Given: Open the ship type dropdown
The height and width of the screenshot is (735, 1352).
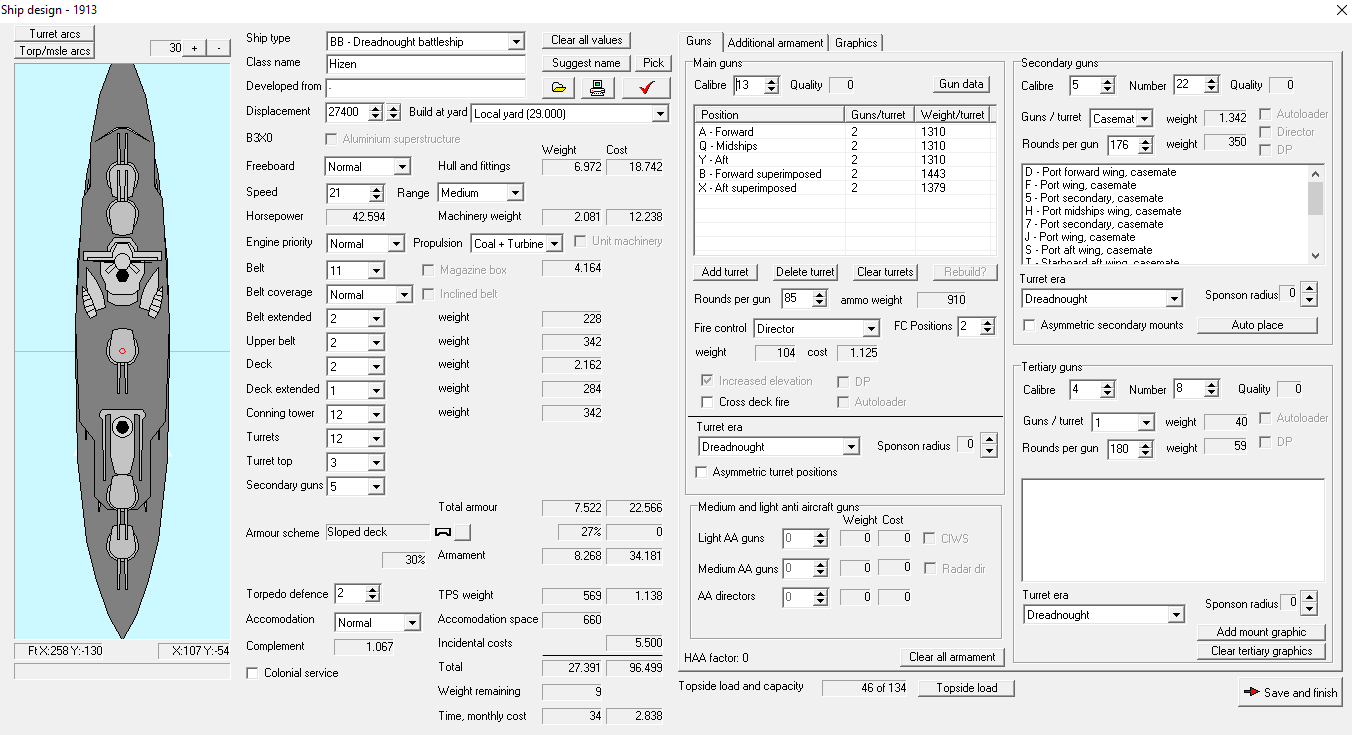Looking at the screenshot, I should [x=516, y=42].
